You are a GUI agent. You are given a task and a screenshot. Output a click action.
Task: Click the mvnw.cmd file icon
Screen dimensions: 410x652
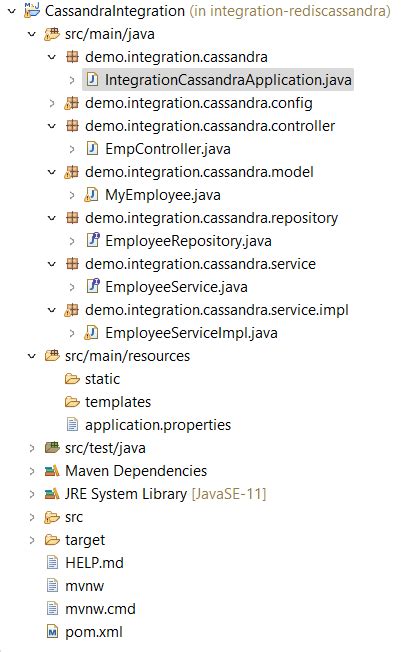(52, 609)
